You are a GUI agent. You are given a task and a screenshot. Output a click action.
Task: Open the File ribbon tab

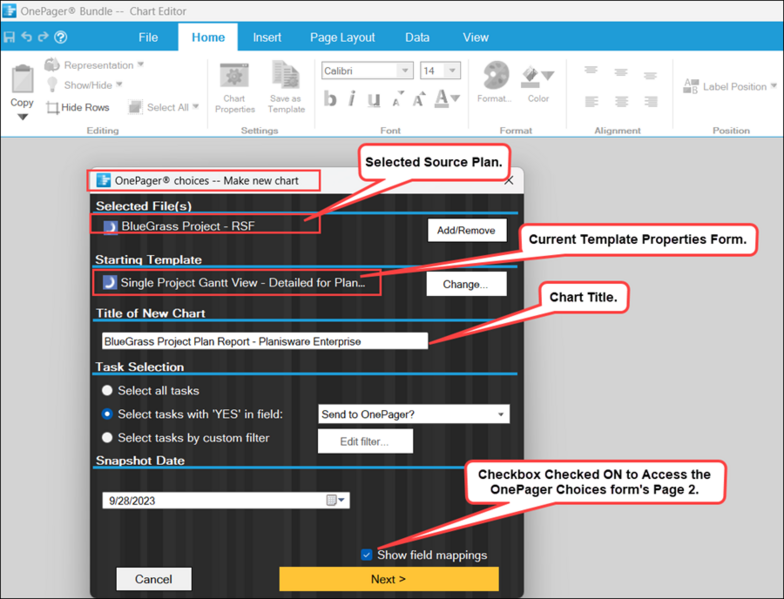coord(148,38)
